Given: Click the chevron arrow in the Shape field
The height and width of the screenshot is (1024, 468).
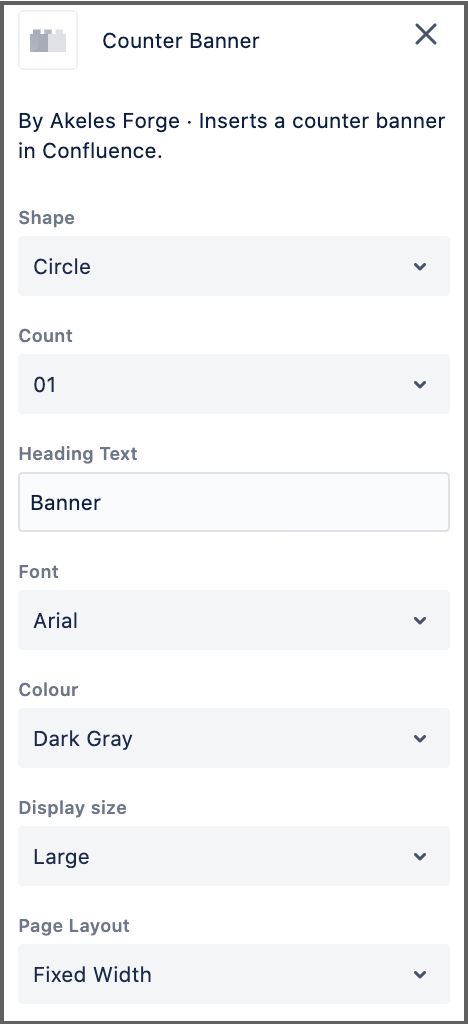Looking at the screenshot, I should (420, 266).
